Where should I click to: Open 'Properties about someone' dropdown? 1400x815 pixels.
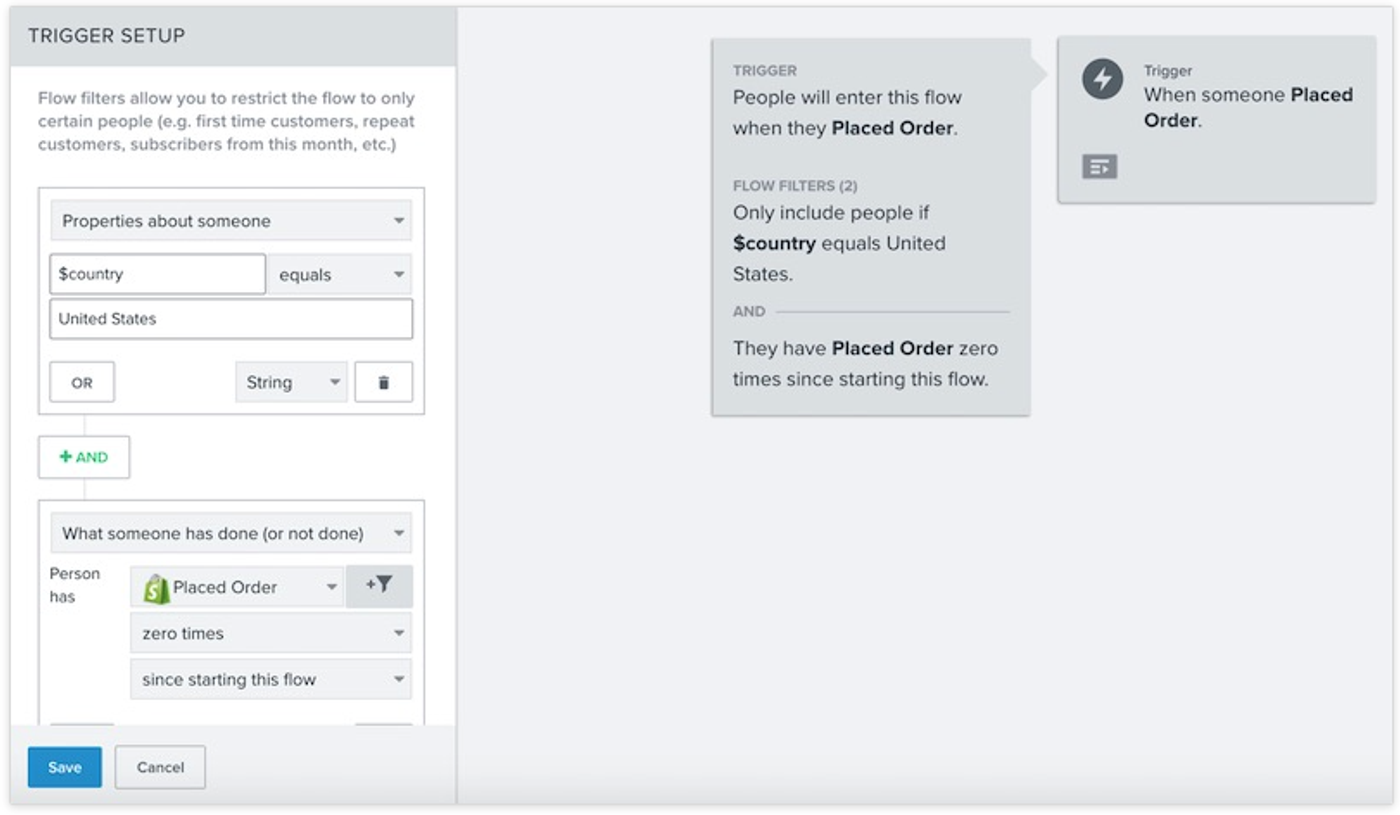coord(231,221)
